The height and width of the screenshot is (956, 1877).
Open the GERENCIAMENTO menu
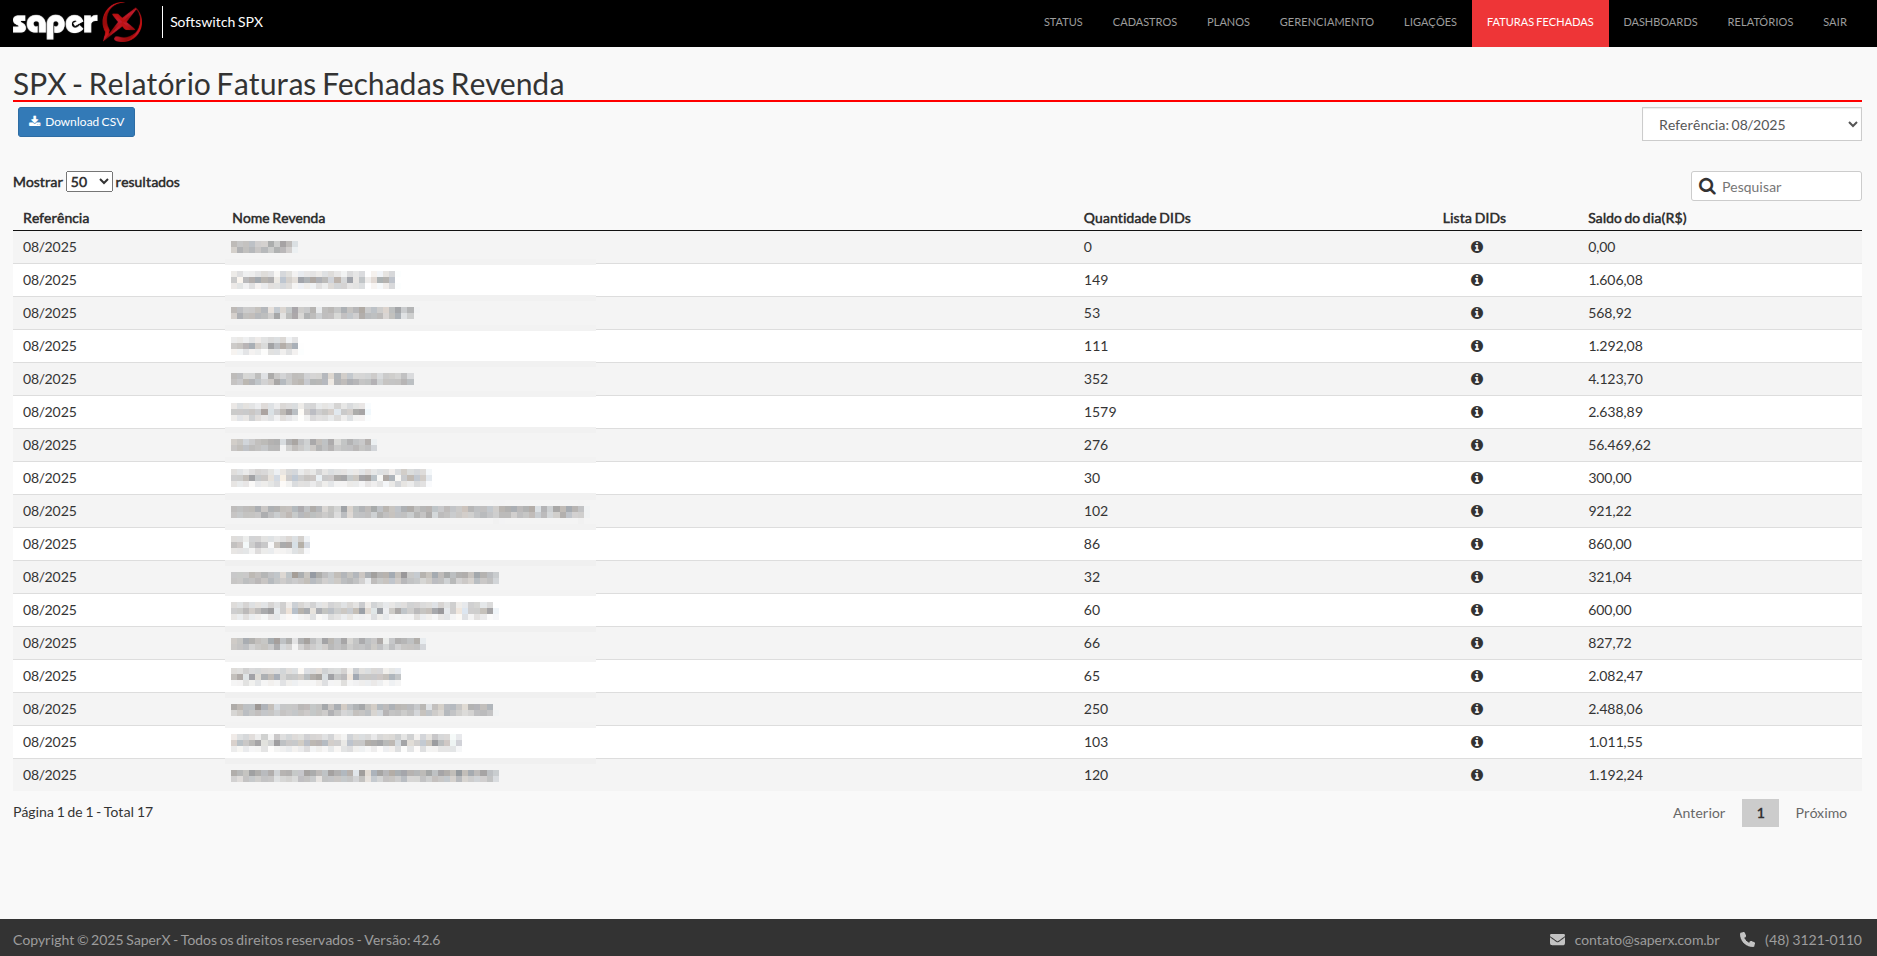[x=1326, y=22]
